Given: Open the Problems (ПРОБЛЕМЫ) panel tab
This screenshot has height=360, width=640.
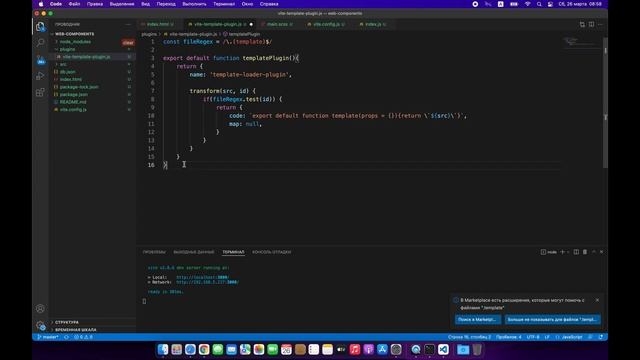Looking at the screenshot, I should [154, 252].
